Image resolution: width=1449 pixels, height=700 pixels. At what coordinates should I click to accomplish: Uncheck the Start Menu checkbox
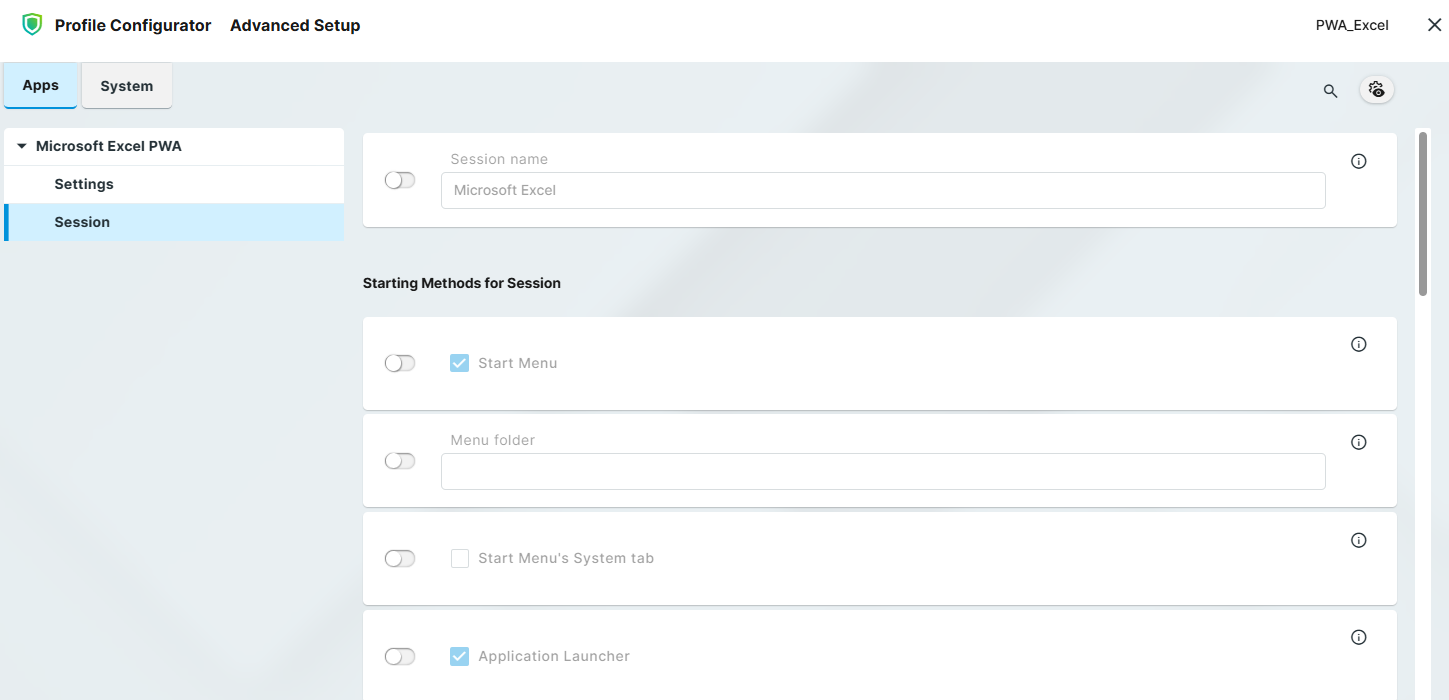tap(460, 363)
